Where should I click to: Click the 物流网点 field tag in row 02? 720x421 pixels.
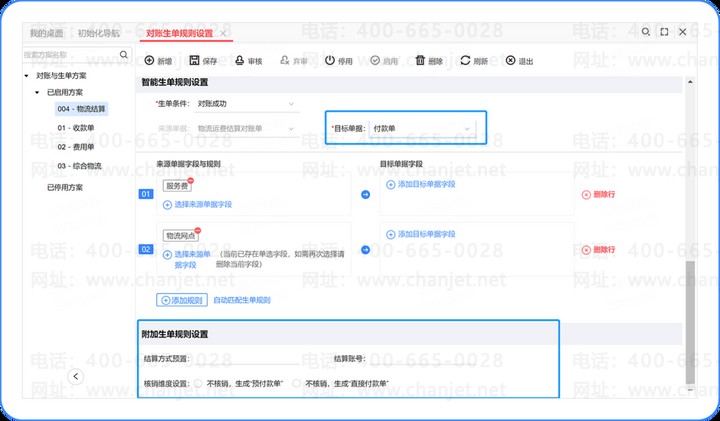click(x=180, y=236)
